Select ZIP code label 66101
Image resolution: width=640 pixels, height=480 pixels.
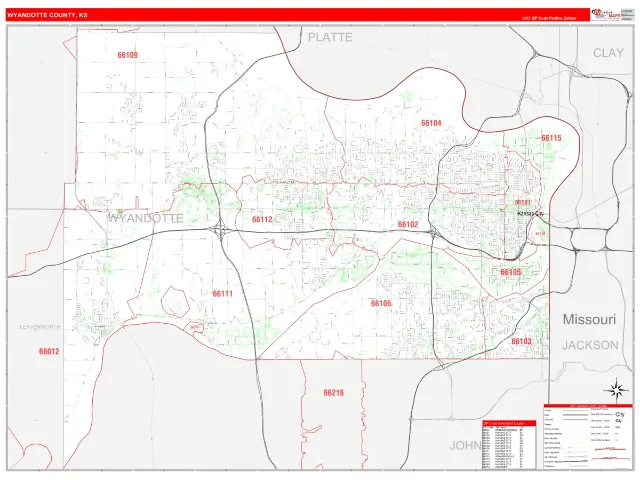coord(522,202)
